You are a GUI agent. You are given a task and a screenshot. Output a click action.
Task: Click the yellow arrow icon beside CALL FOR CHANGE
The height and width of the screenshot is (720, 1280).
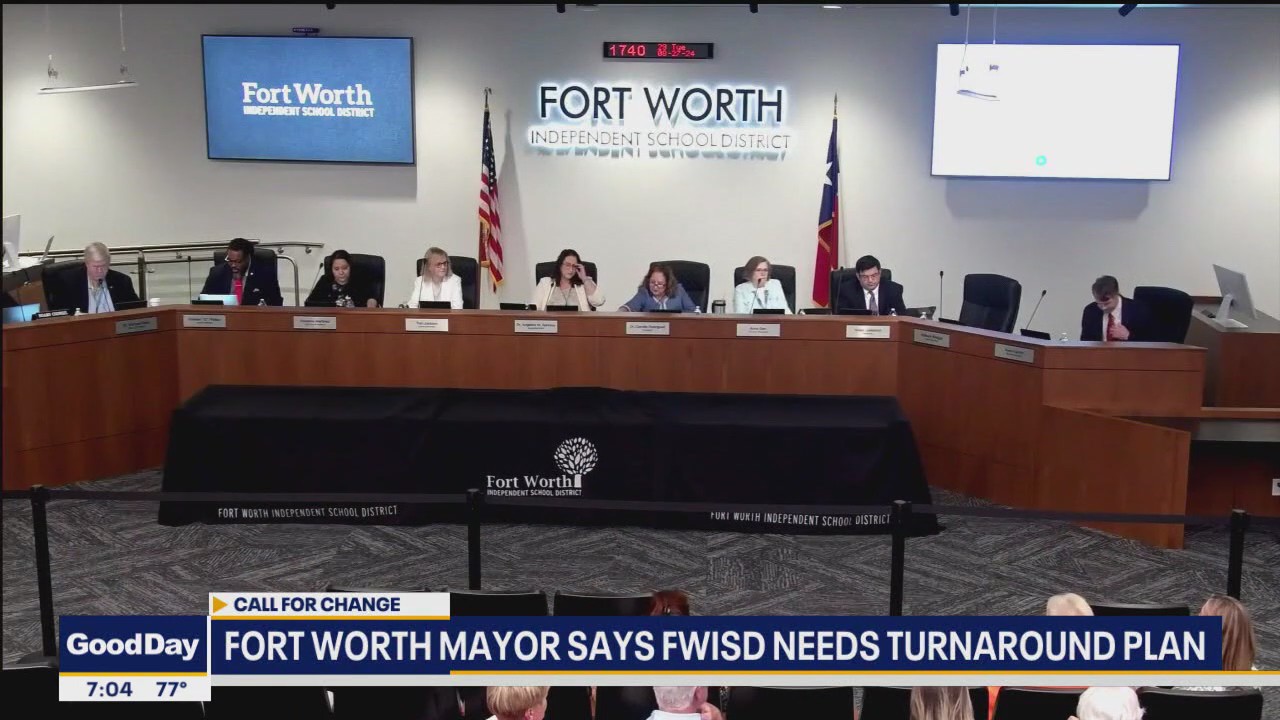[x=222, y=604]
